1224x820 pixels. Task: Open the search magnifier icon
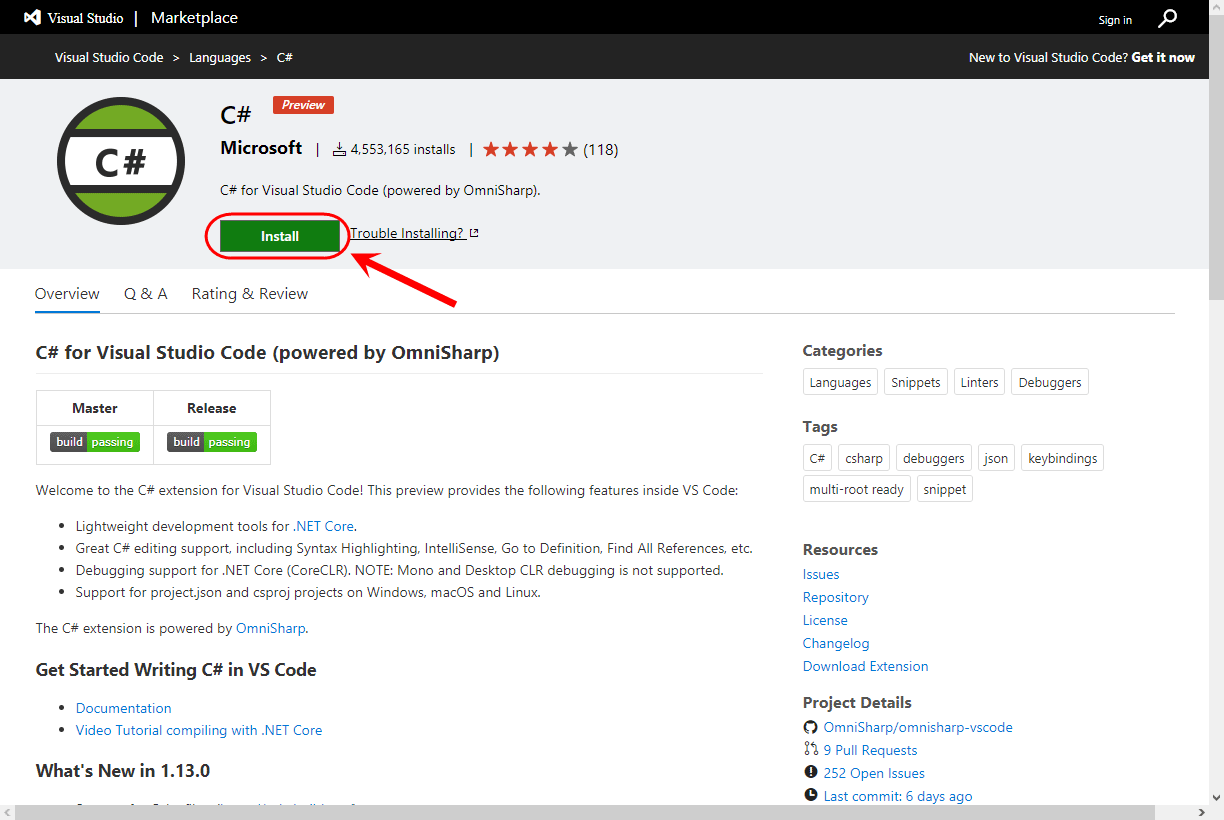click(x=1168, y=18)
